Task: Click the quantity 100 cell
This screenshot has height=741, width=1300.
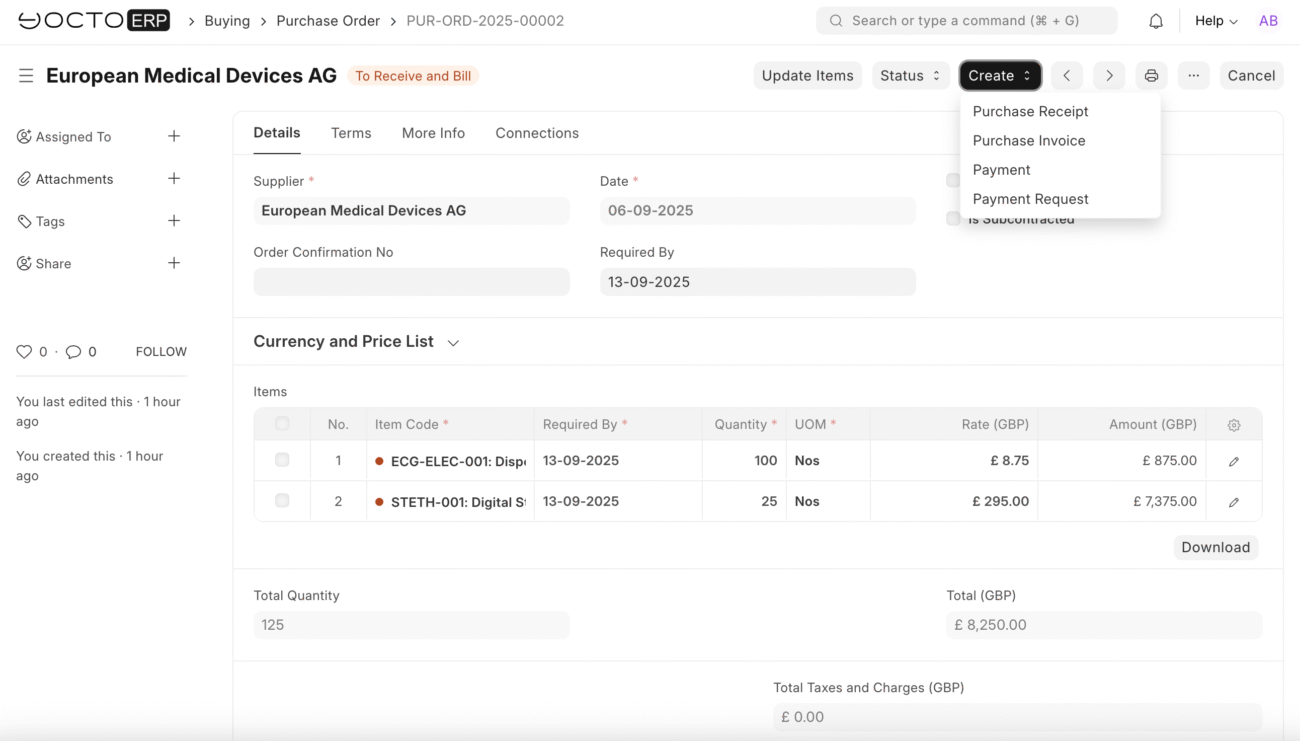Action: pos(744,461)
